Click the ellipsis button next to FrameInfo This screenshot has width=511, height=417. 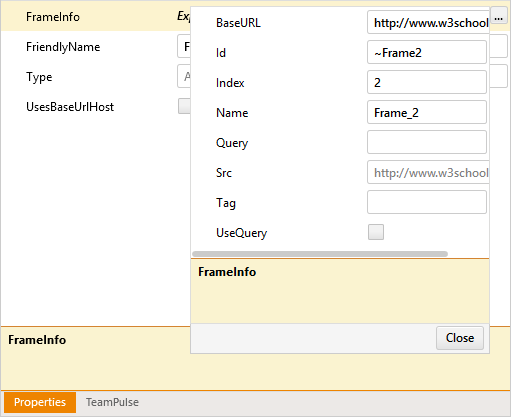pyautogui.click(x=499, y=16)
